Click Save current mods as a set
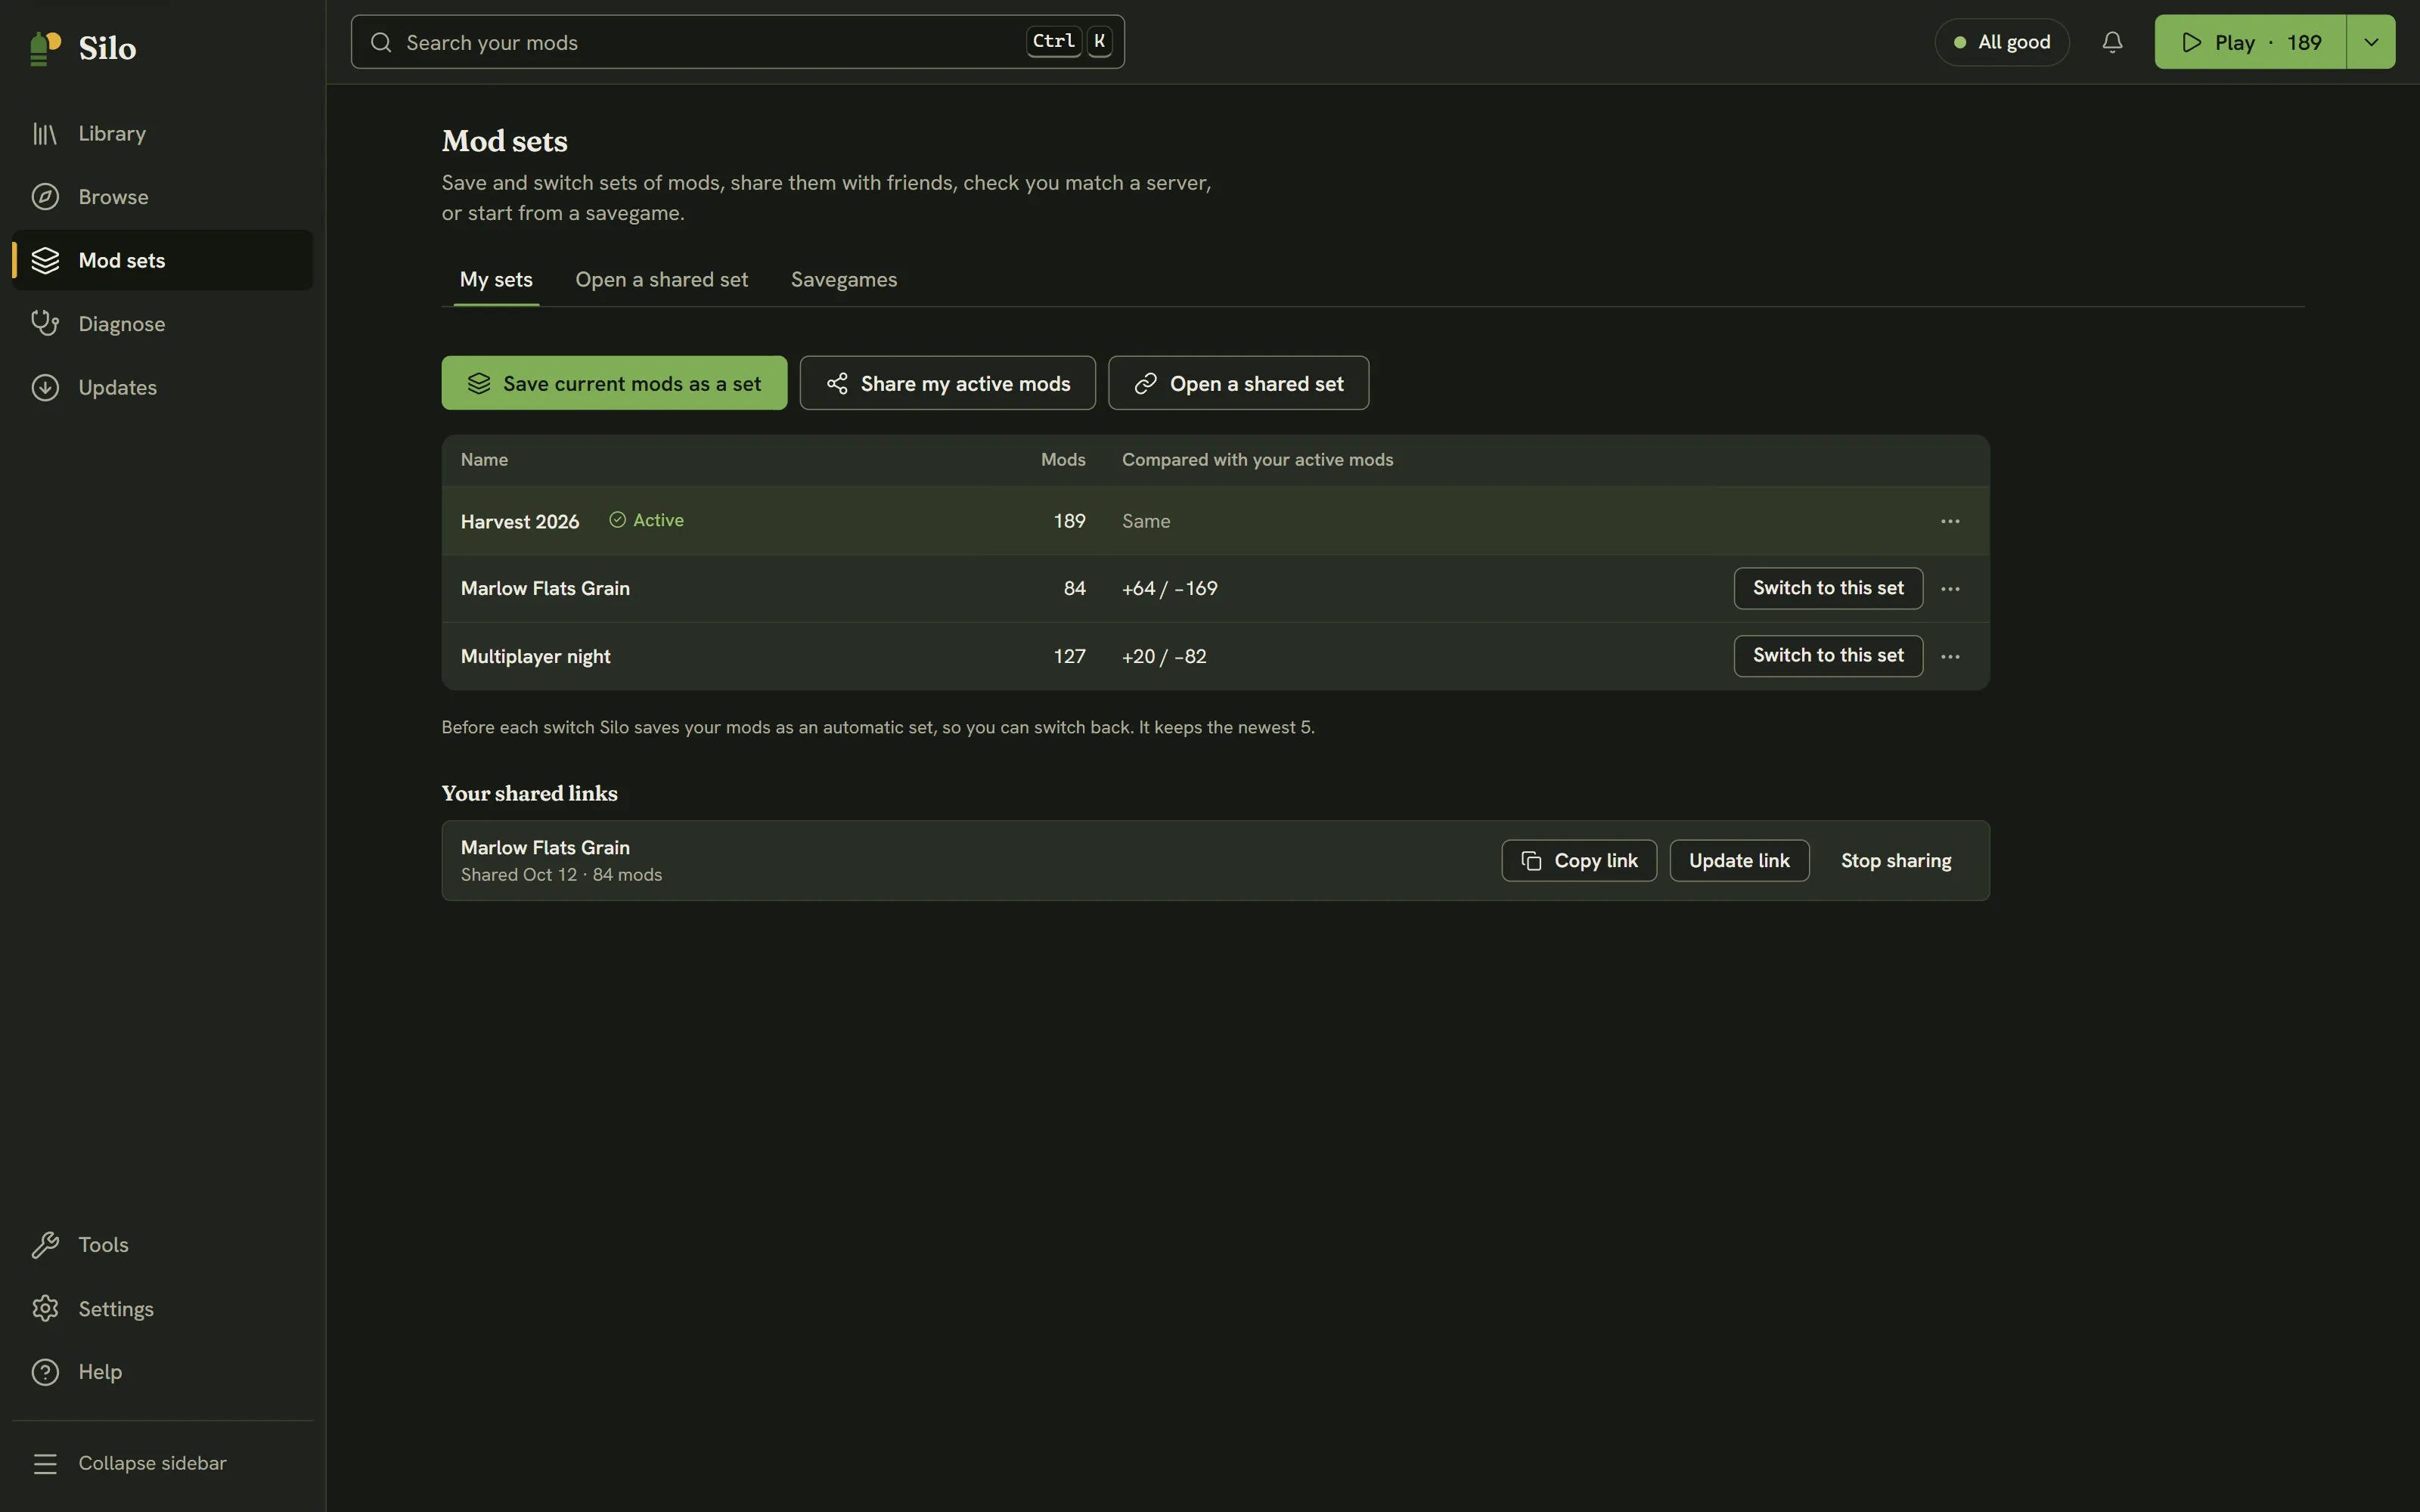 [614, 383]
